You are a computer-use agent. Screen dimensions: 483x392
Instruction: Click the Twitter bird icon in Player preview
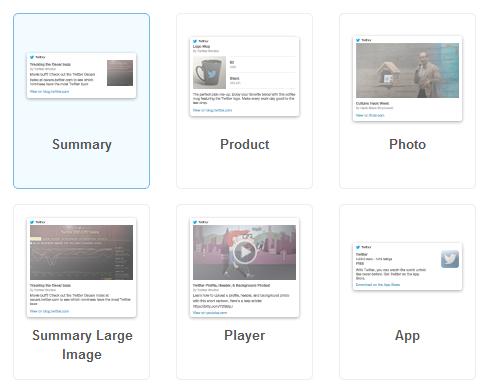195,222
